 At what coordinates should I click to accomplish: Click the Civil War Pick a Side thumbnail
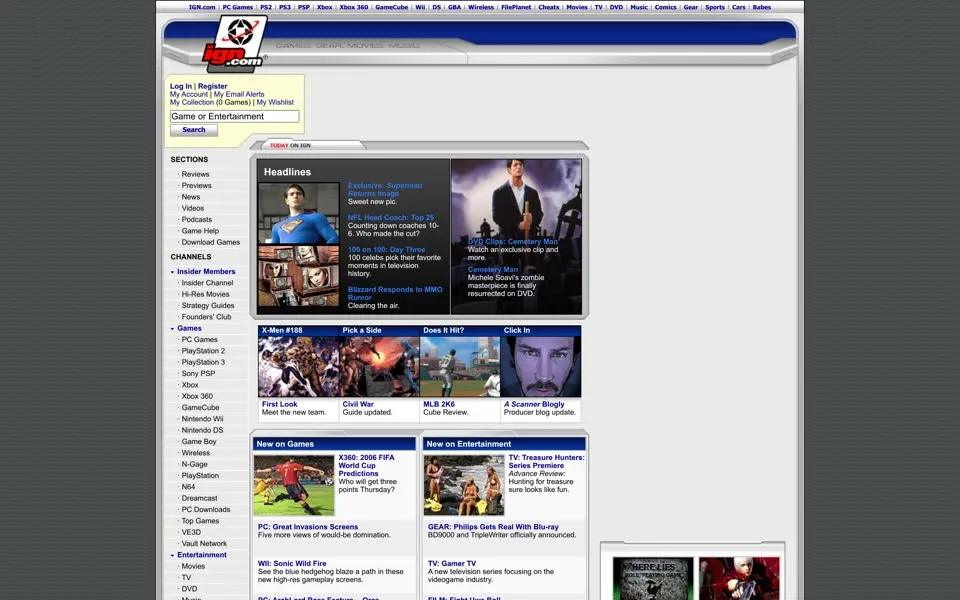[x=379, y=367]
